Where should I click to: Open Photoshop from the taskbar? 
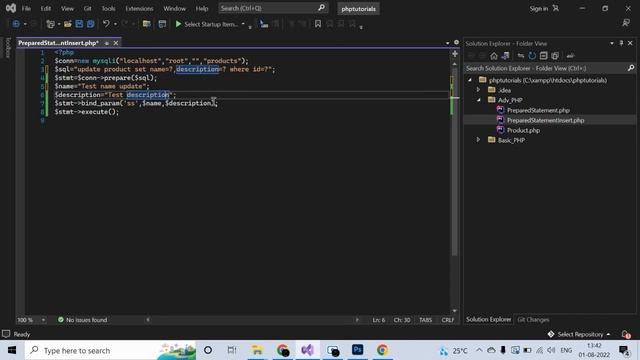click(x=357, y=350)
